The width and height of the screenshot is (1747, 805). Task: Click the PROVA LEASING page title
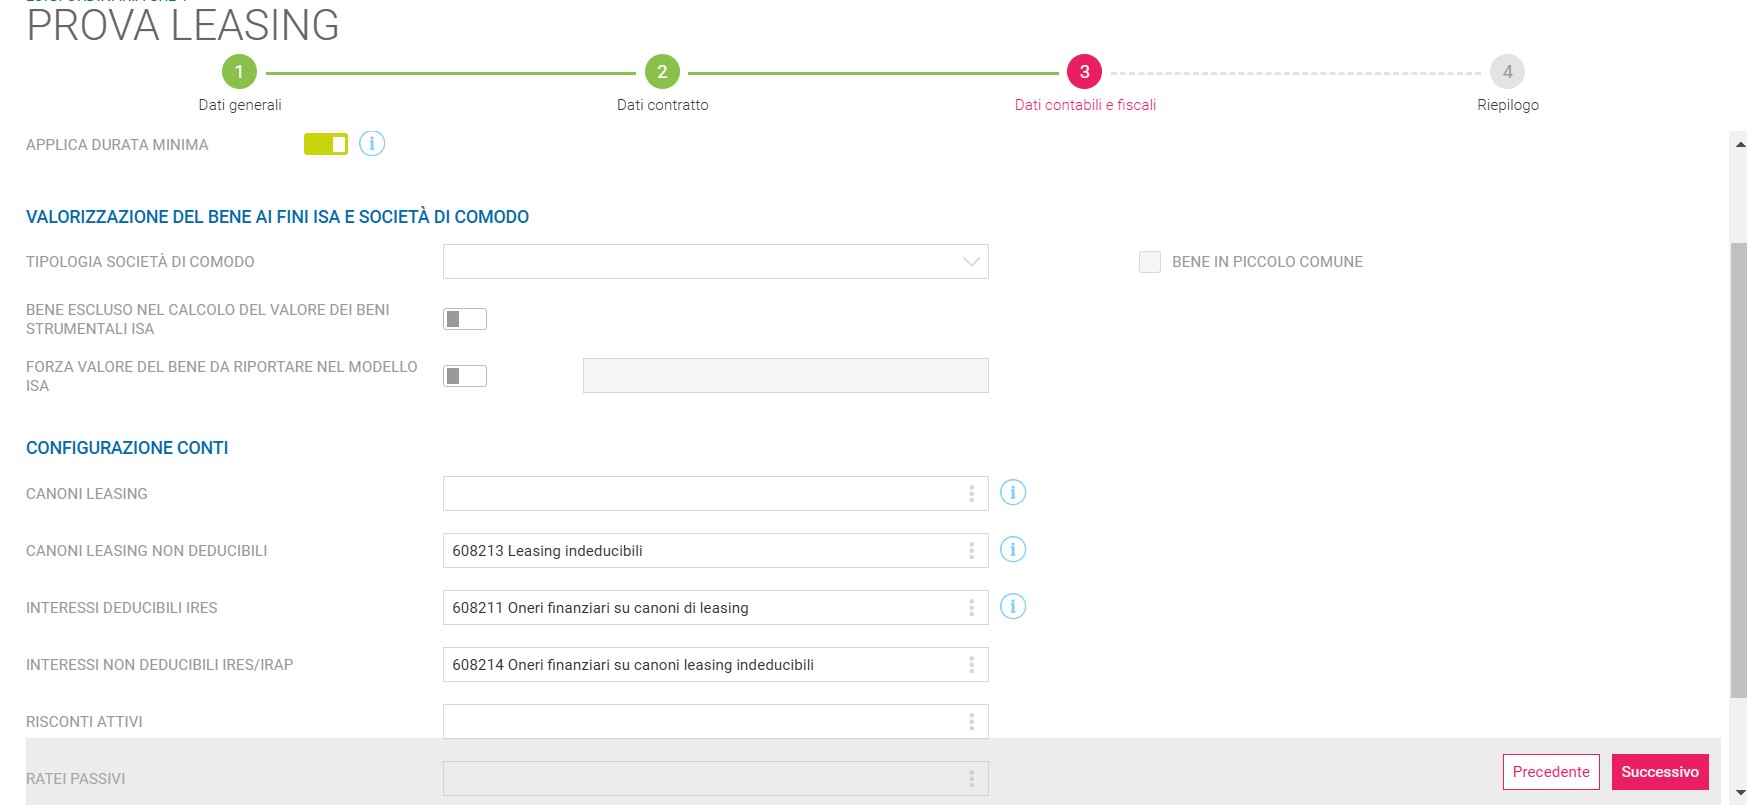click(x=183, y=25)
